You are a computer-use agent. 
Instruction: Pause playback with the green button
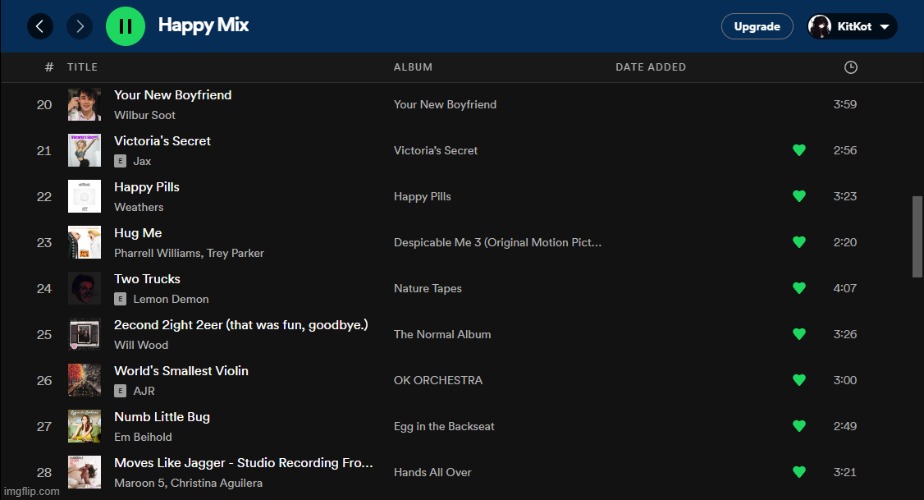tap(125, 27)
